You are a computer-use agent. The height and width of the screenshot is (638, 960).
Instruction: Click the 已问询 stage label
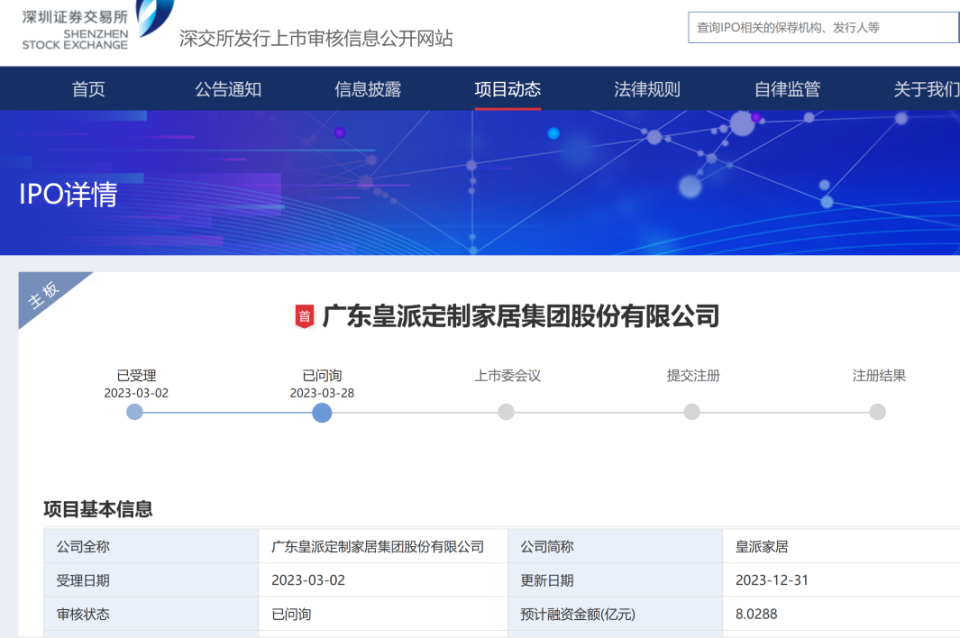322,375
